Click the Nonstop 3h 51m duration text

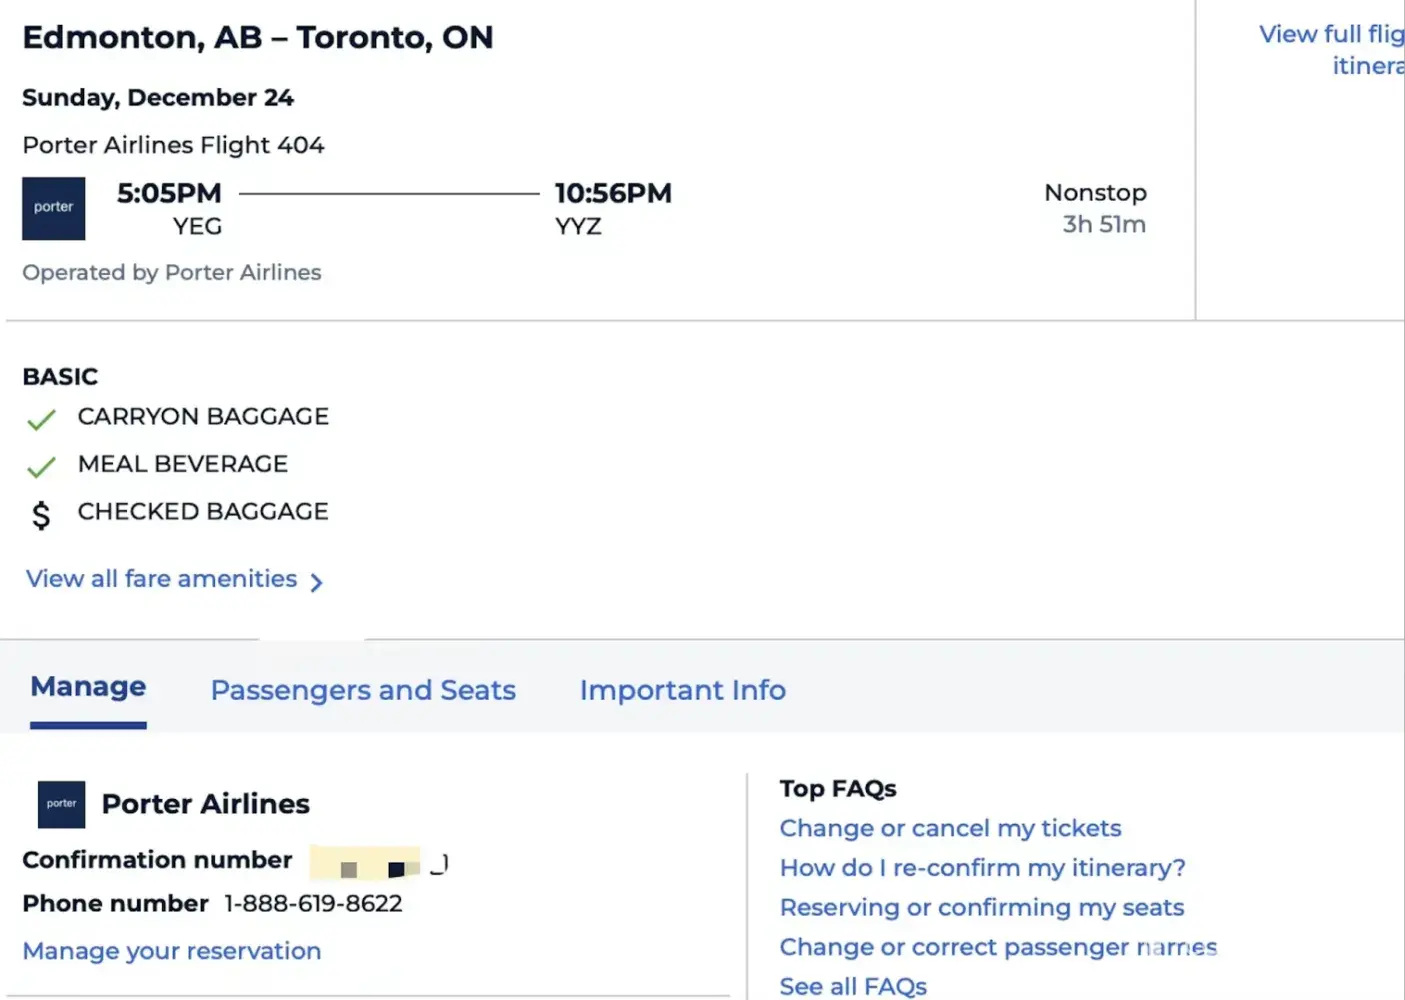[x=1095, y=208]
